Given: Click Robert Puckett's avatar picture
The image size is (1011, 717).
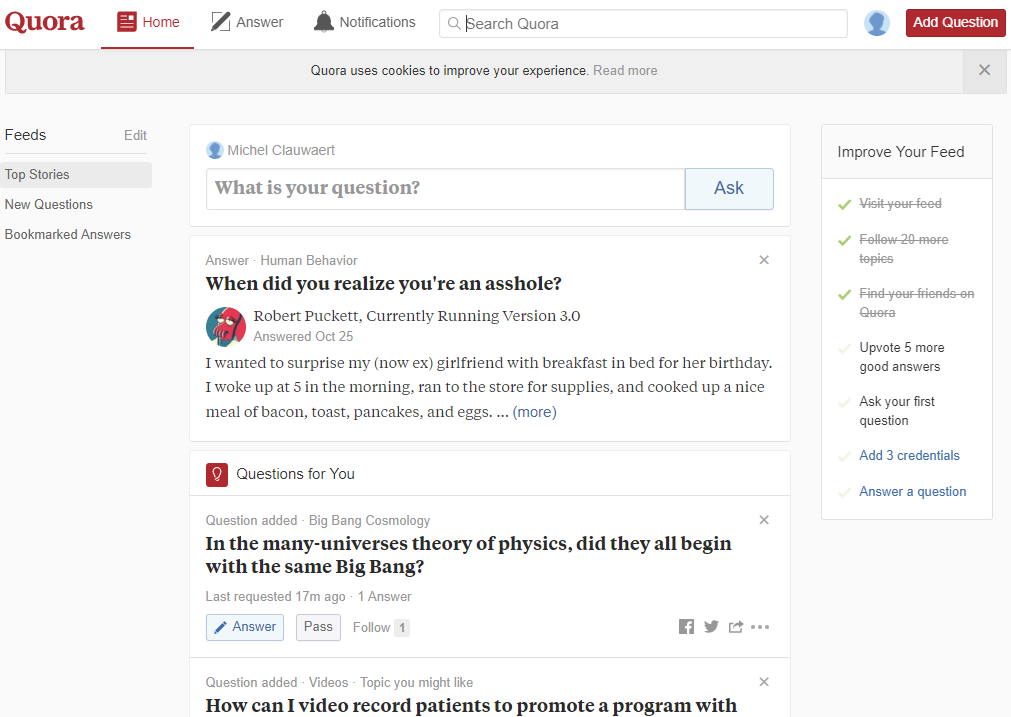Looking at the screenshot, I should coord(226,326).
